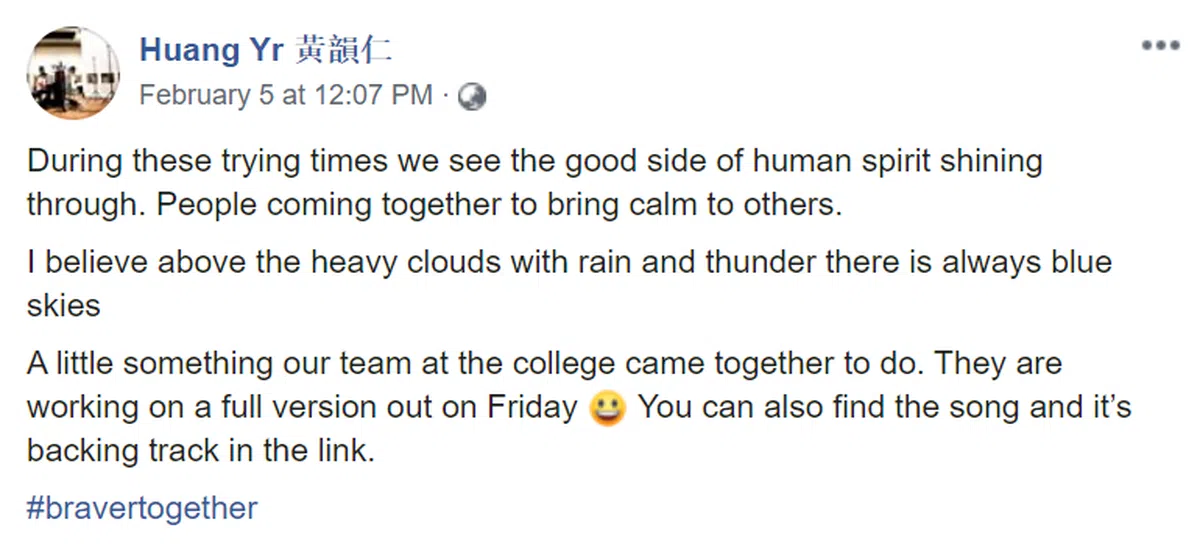This screenshot has width=1200, height=550.
Task: Click the line starting "A little something"
Action: [300, 364]
